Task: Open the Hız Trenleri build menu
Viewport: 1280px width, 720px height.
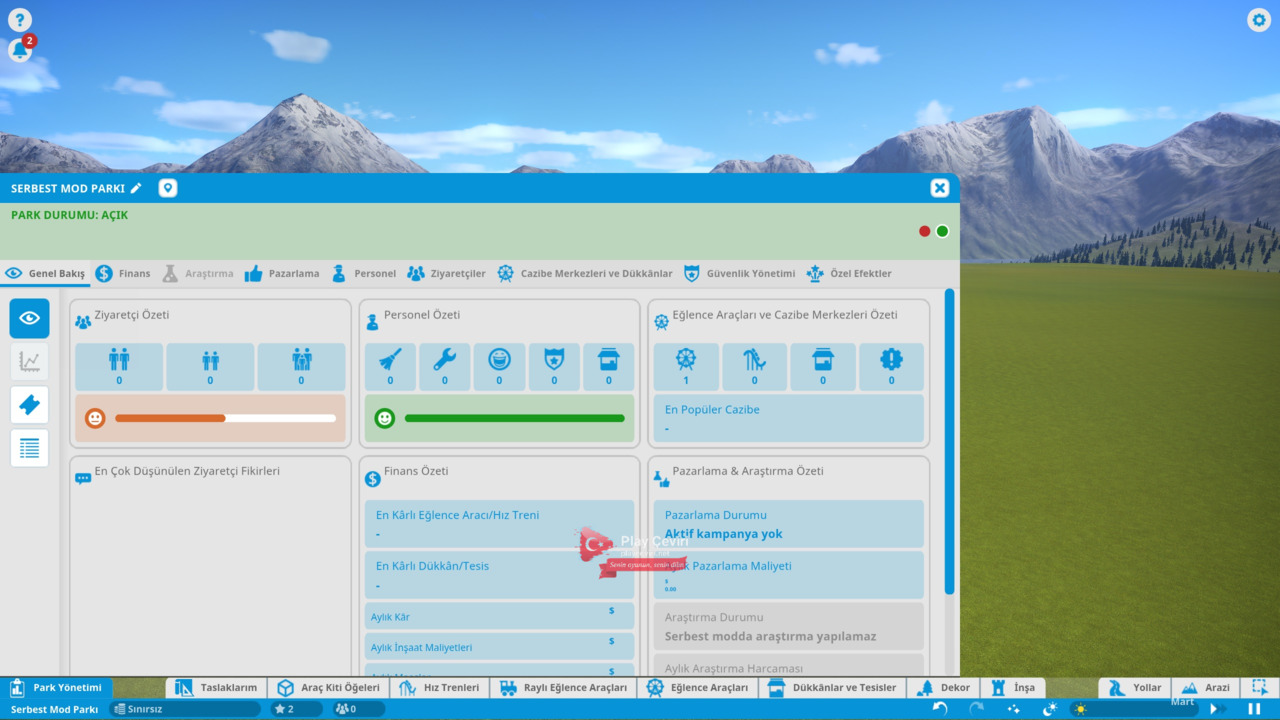Action: click(x=440, y=688)
